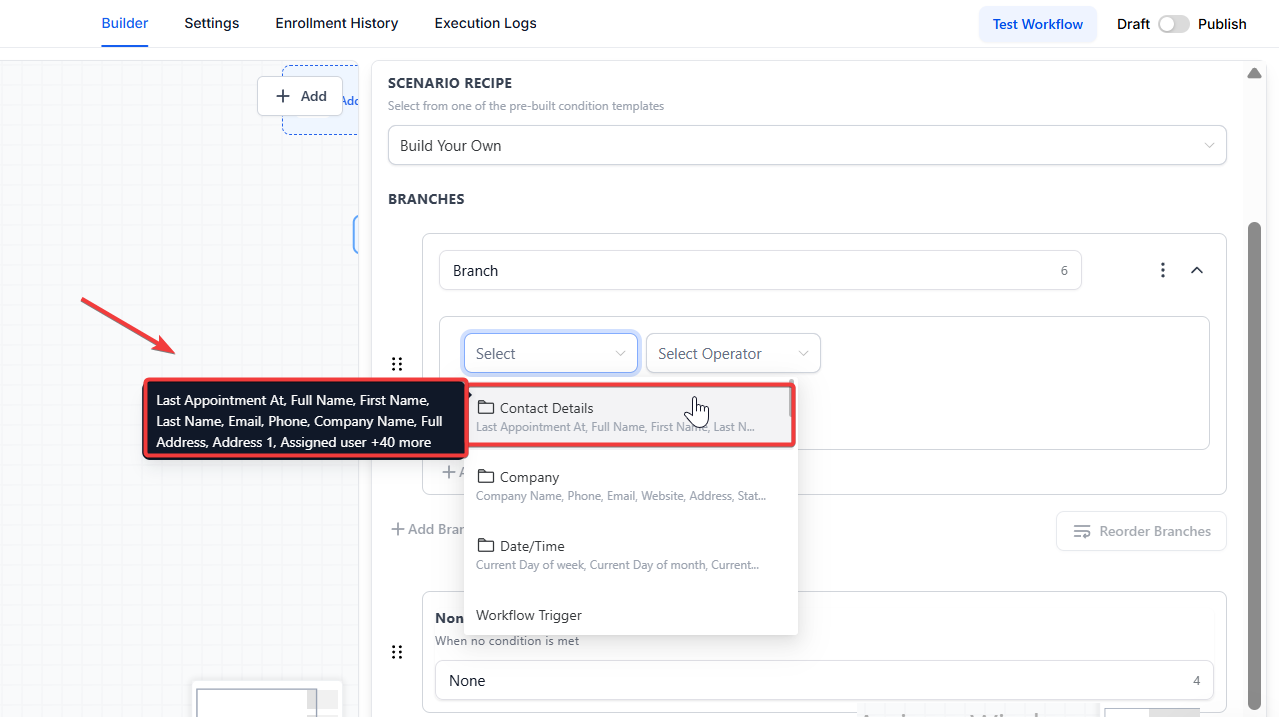Click the branch drag handle icon
This screenshot has width=1279, height=717.
pyautogui.click(x=397, y=364)
